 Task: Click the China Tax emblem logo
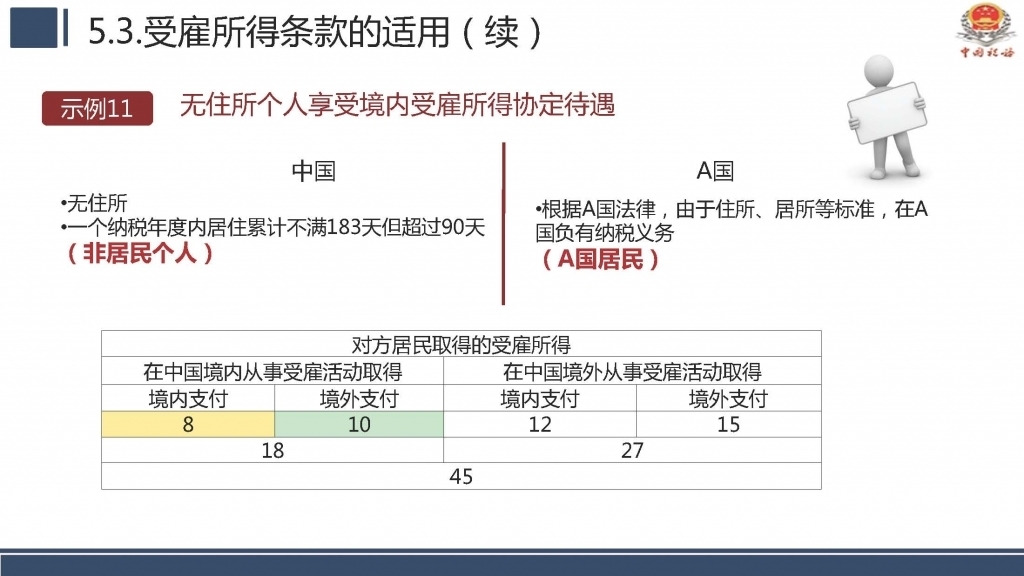point(985,29)
